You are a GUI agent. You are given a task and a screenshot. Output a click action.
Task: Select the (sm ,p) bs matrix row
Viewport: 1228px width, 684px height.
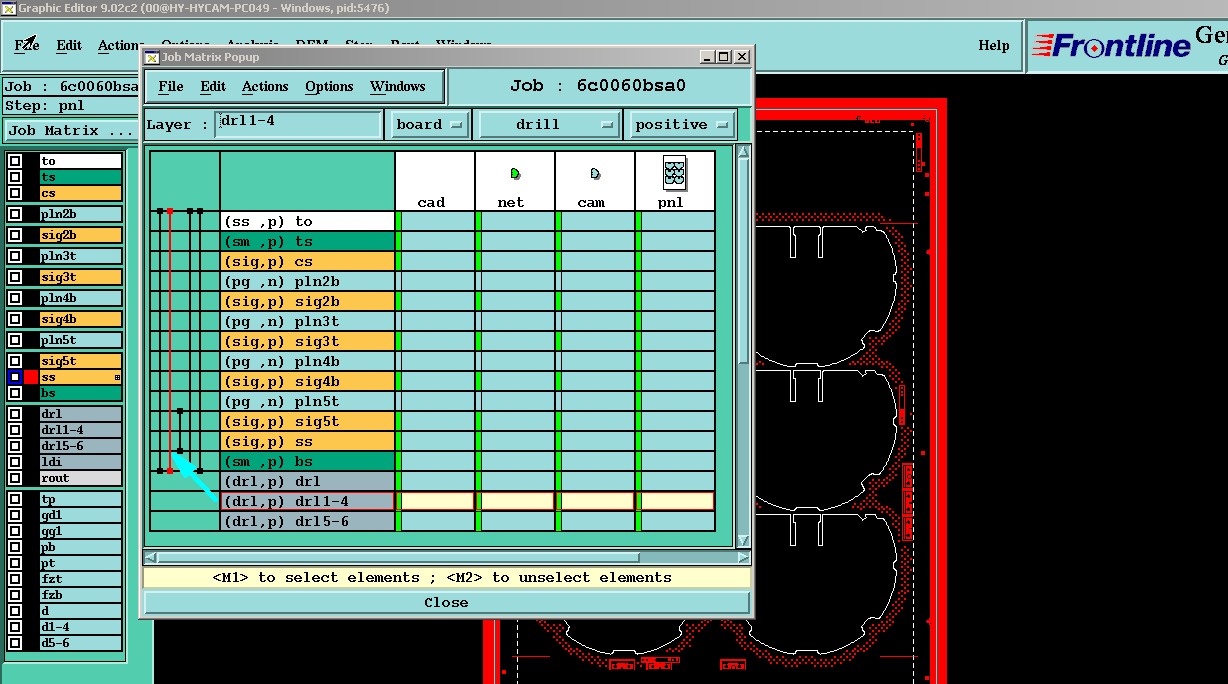tap(308, 462)
